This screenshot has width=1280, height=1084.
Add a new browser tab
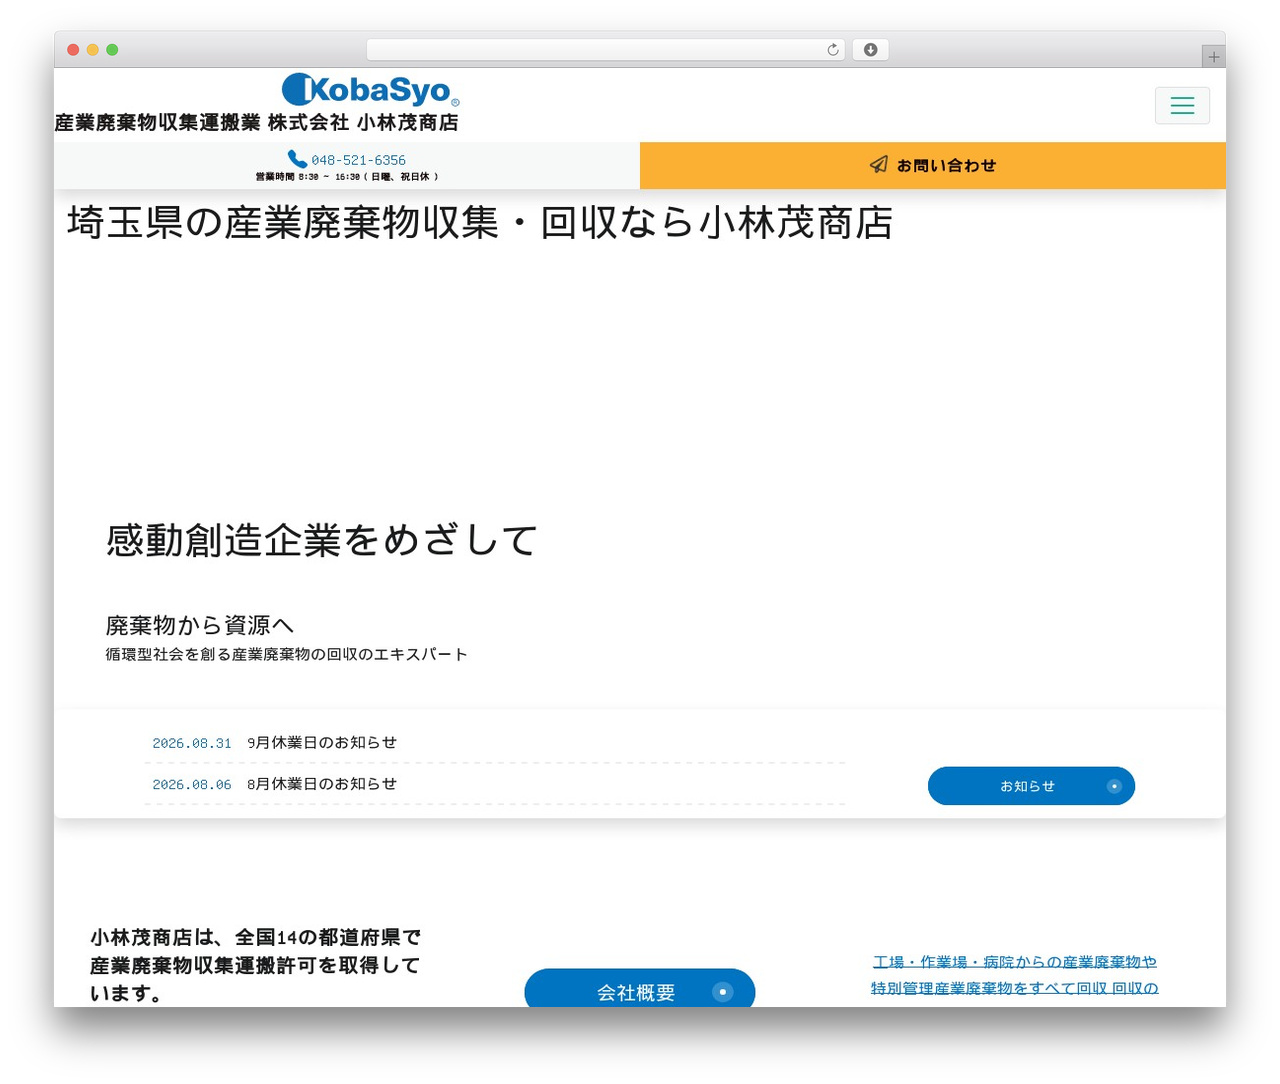[x=1213, y=57]
